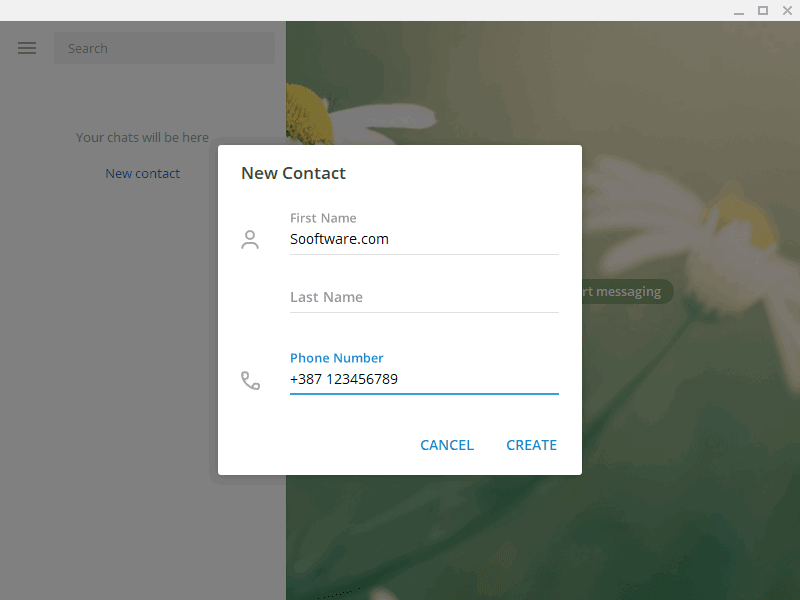Click the +387 phone number text
The width and height of the screenshot is (800, 600).
pyautogui.click(x=343, y=379)
